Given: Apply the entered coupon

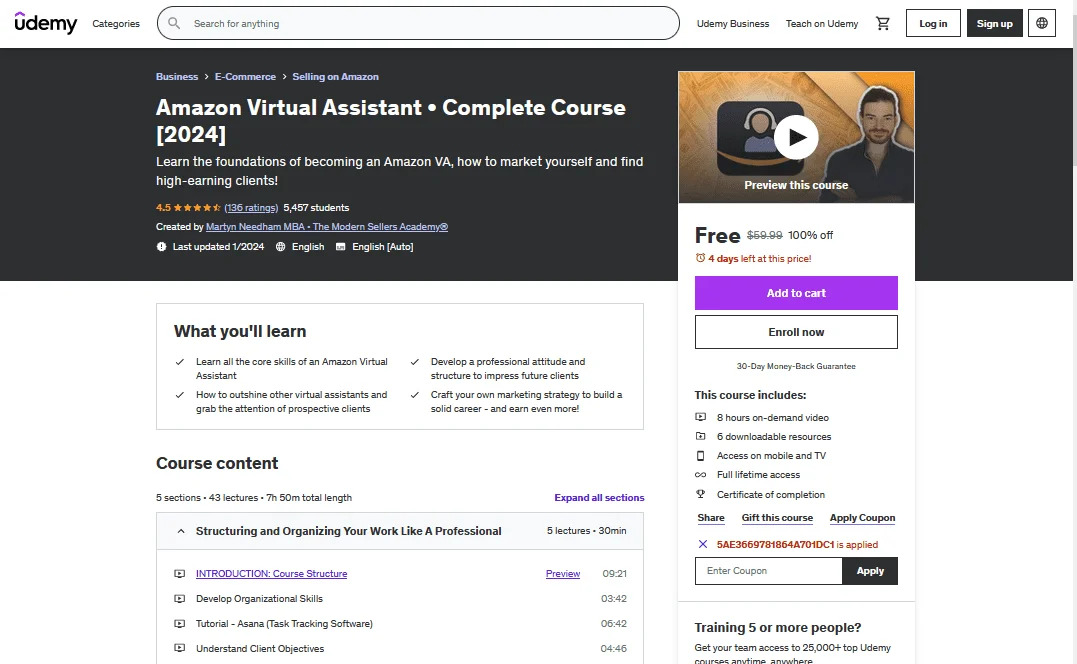Looking at the screenshot, I should 870,571.
